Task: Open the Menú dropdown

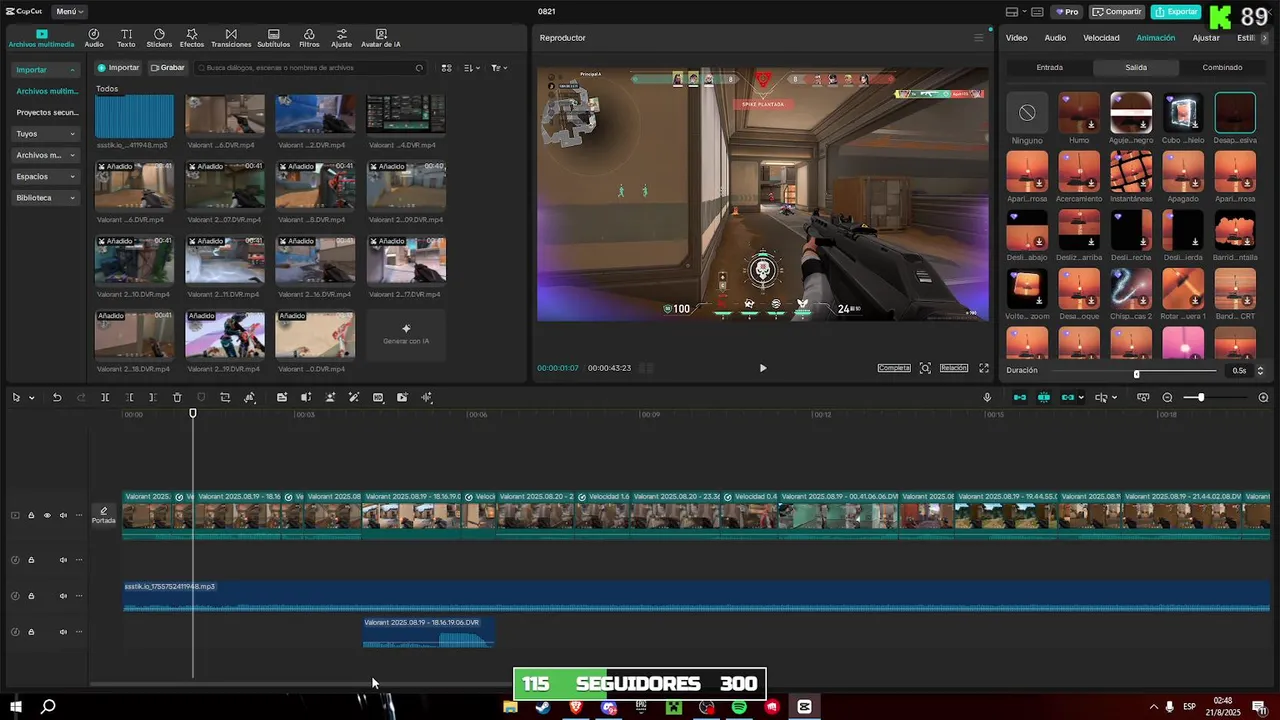Action: tap(69, 12)
